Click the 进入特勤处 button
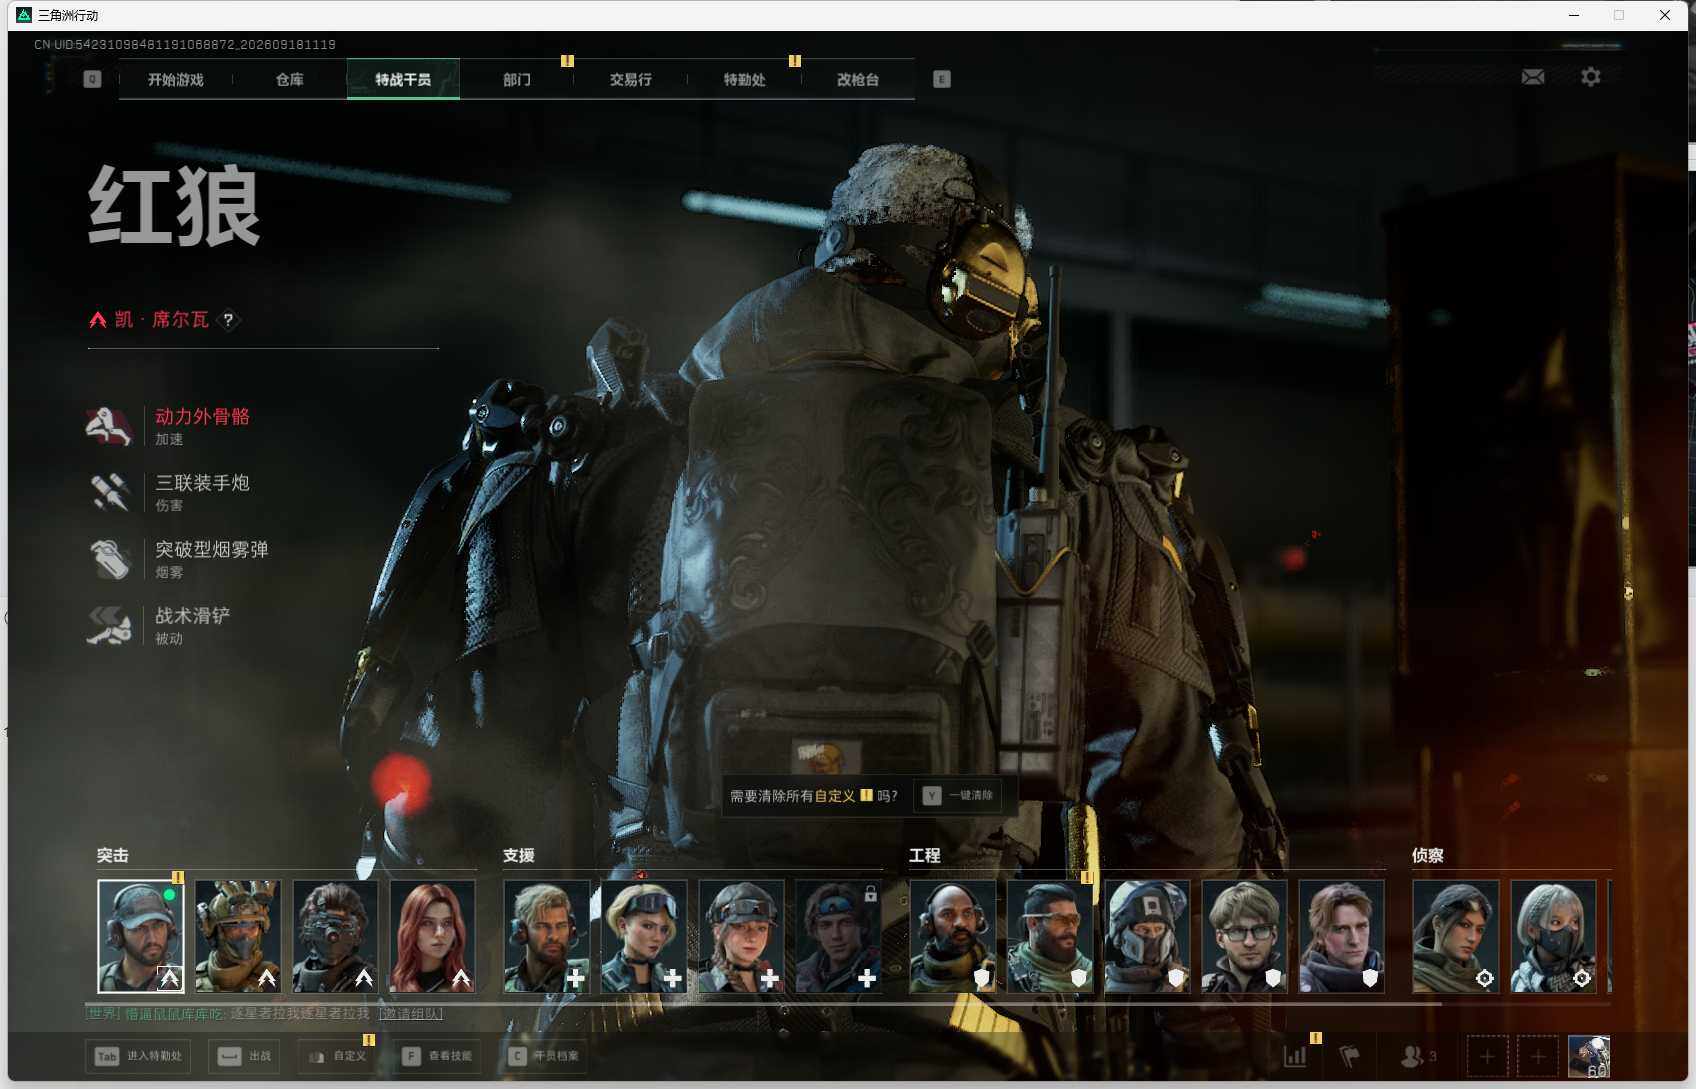The image size is (1696, 1089). coord(138,1056)
